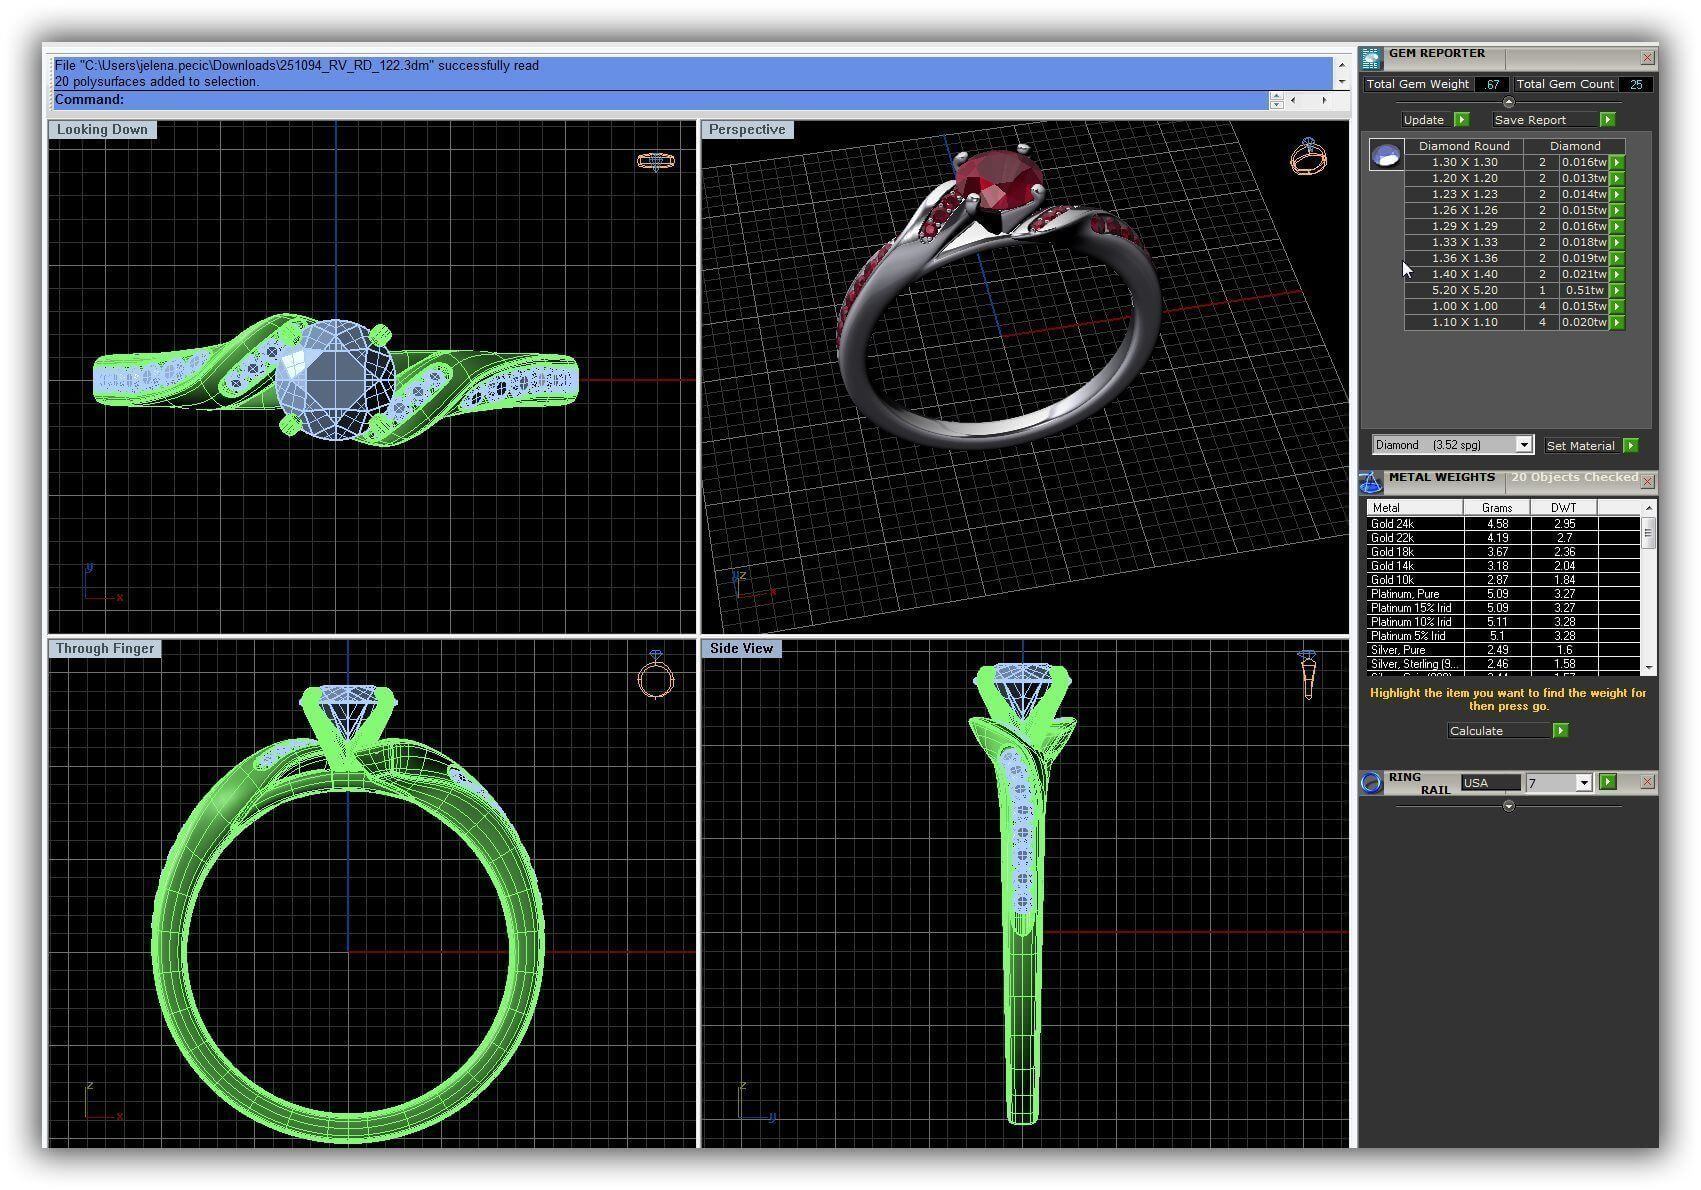The width and height of the screenshot is (1701, 1190).
Task: Click the Metal Weights scale icon
Action: coord(1371,482)
